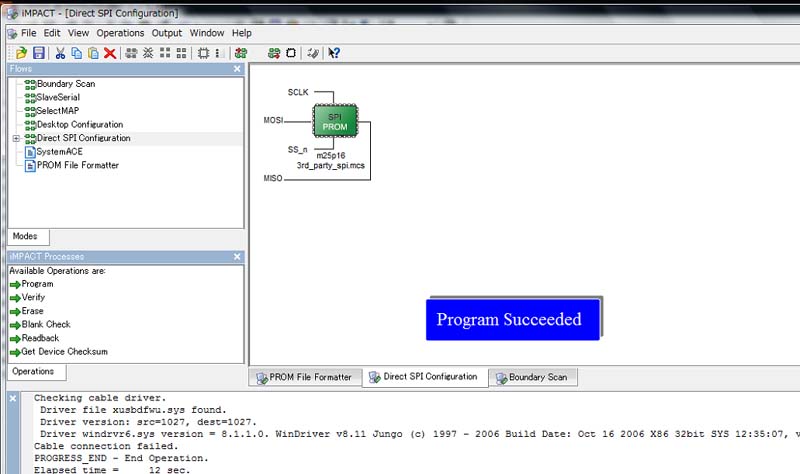Close the output log panel

pyautogui.click(x=13, y=398)
